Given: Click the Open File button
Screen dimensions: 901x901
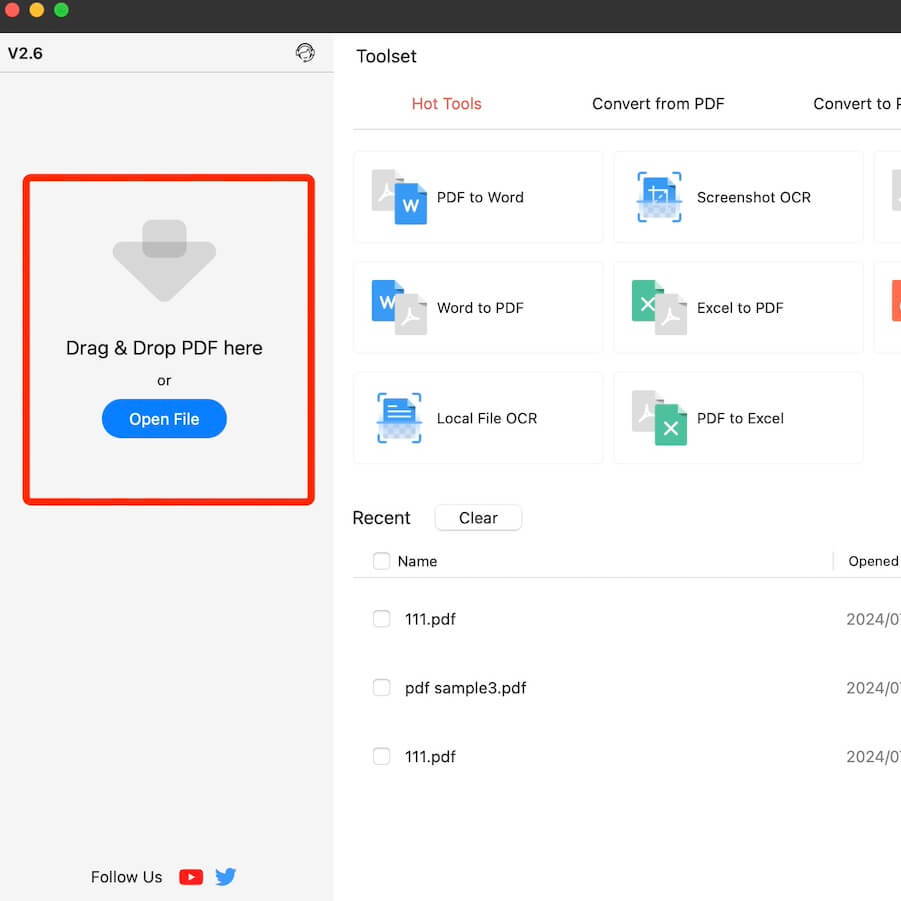Looking at the screenshot, I should [164, 418].
